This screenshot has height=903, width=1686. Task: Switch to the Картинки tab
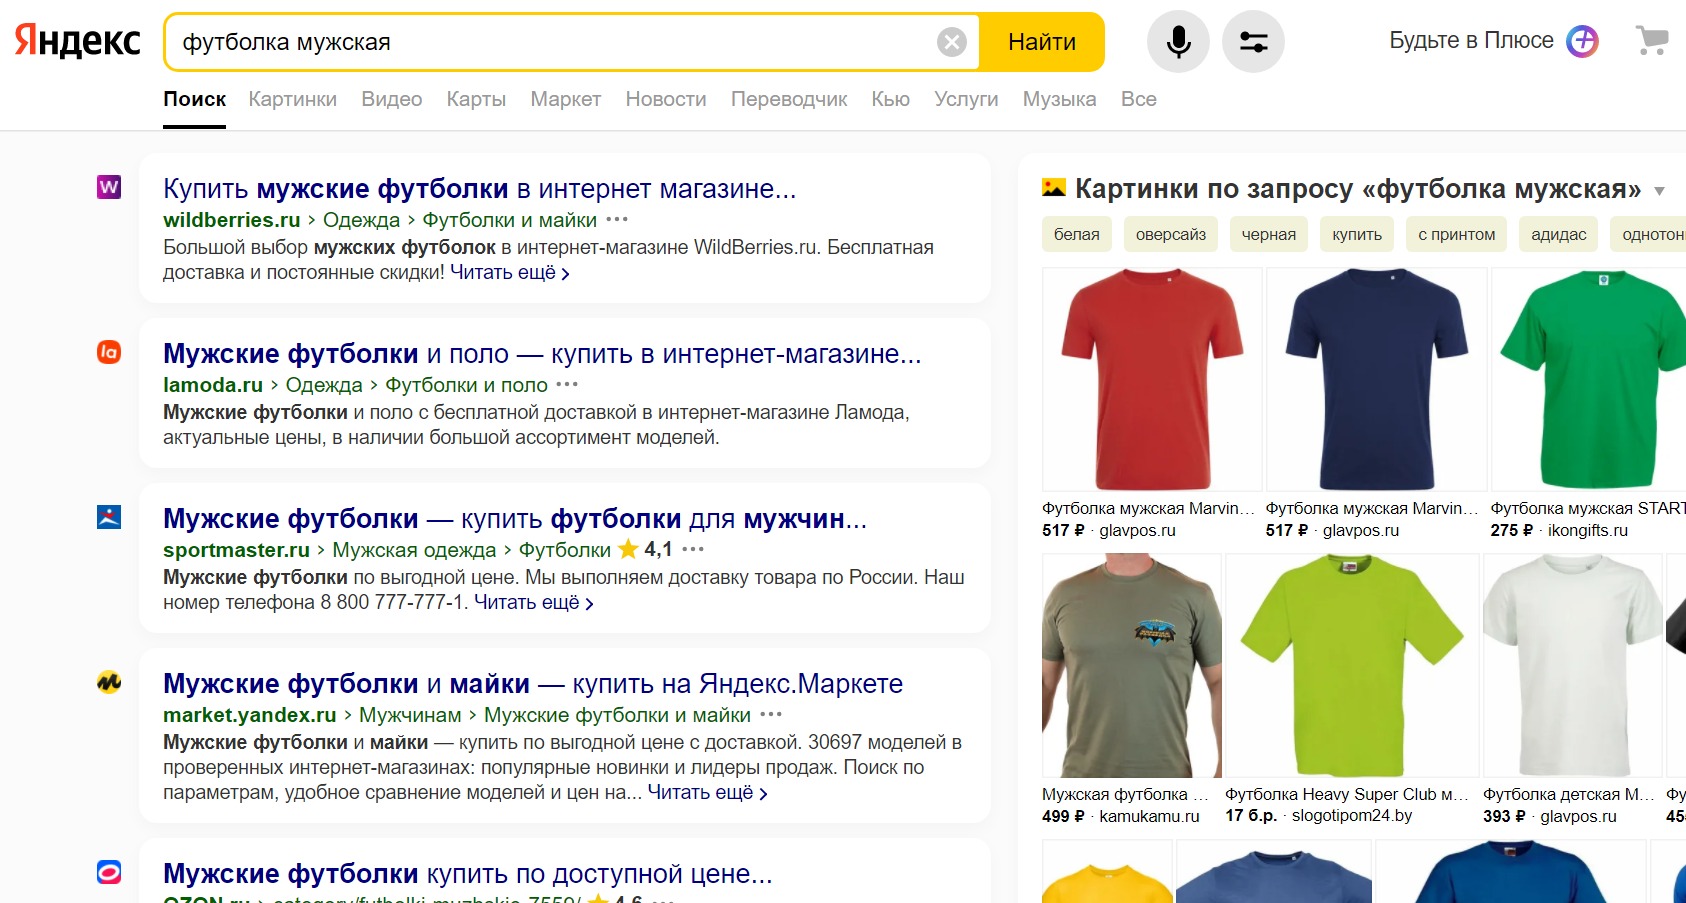coord(292,99)
